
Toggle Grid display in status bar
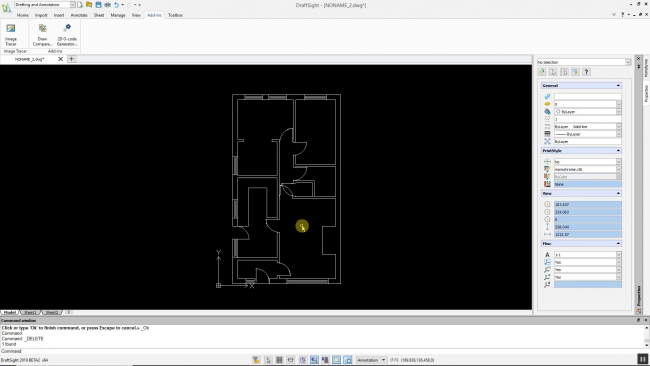tap(279, 360)
